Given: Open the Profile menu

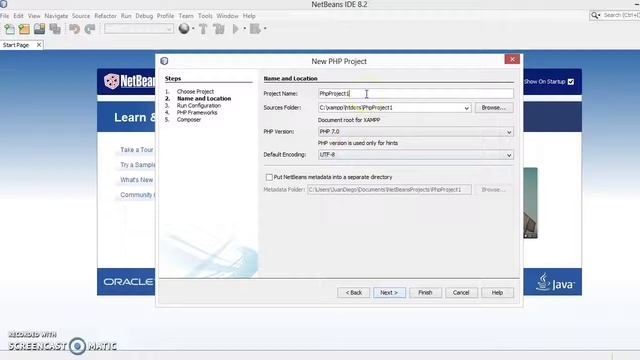Looking at the screenshot, I should coord(165,16).
